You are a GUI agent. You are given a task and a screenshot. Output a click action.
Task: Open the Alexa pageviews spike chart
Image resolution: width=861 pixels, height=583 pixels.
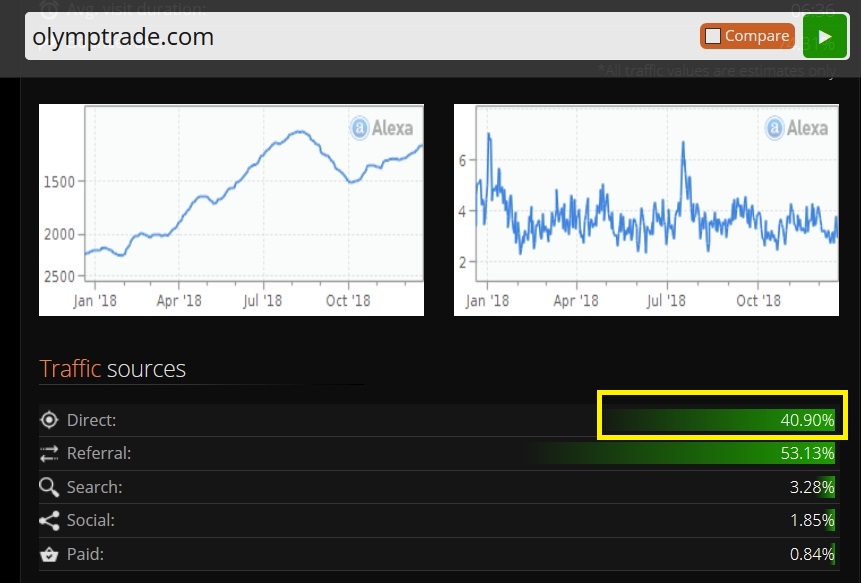tap(646, 210)
